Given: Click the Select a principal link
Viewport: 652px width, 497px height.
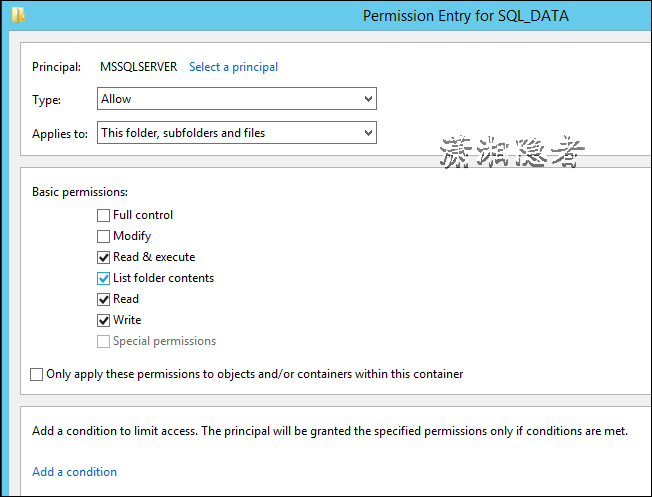Looking at the screenshot, I should tap(233, 67).
